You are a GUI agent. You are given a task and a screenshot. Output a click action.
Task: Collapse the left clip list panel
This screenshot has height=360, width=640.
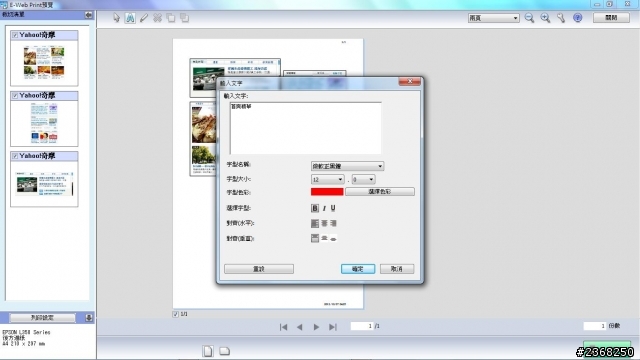coord(89,15)
